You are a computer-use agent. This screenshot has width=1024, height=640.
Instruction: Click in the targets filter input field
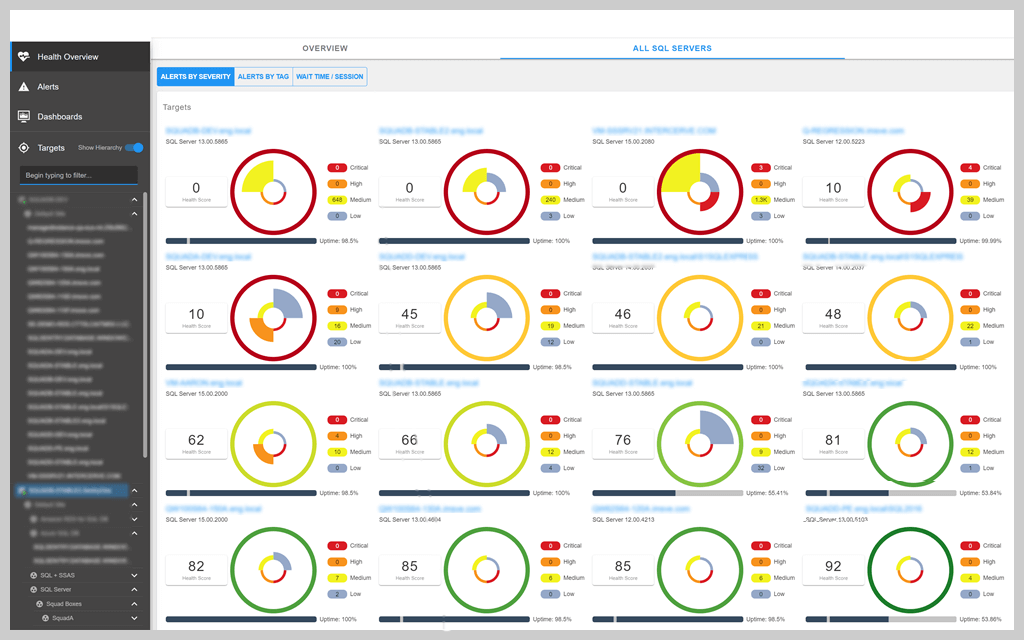80,173
